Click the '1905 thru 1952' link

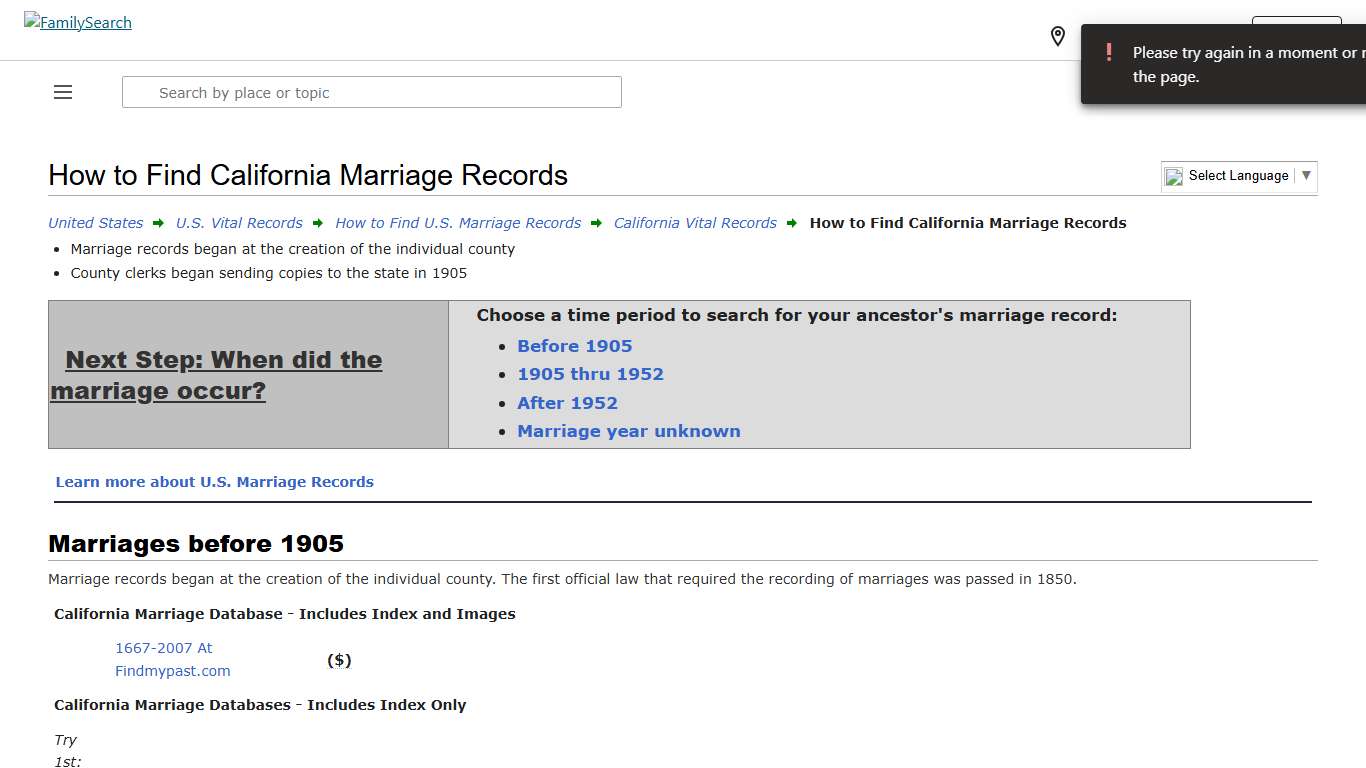590,374
